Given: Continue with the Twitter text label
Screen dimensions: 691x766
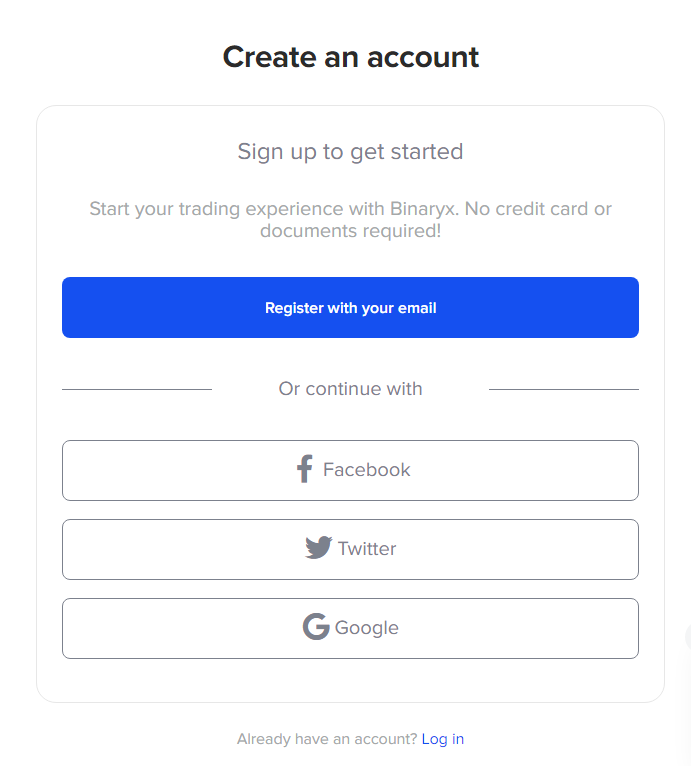Looking at the screenshot, I should pos(367,549).
